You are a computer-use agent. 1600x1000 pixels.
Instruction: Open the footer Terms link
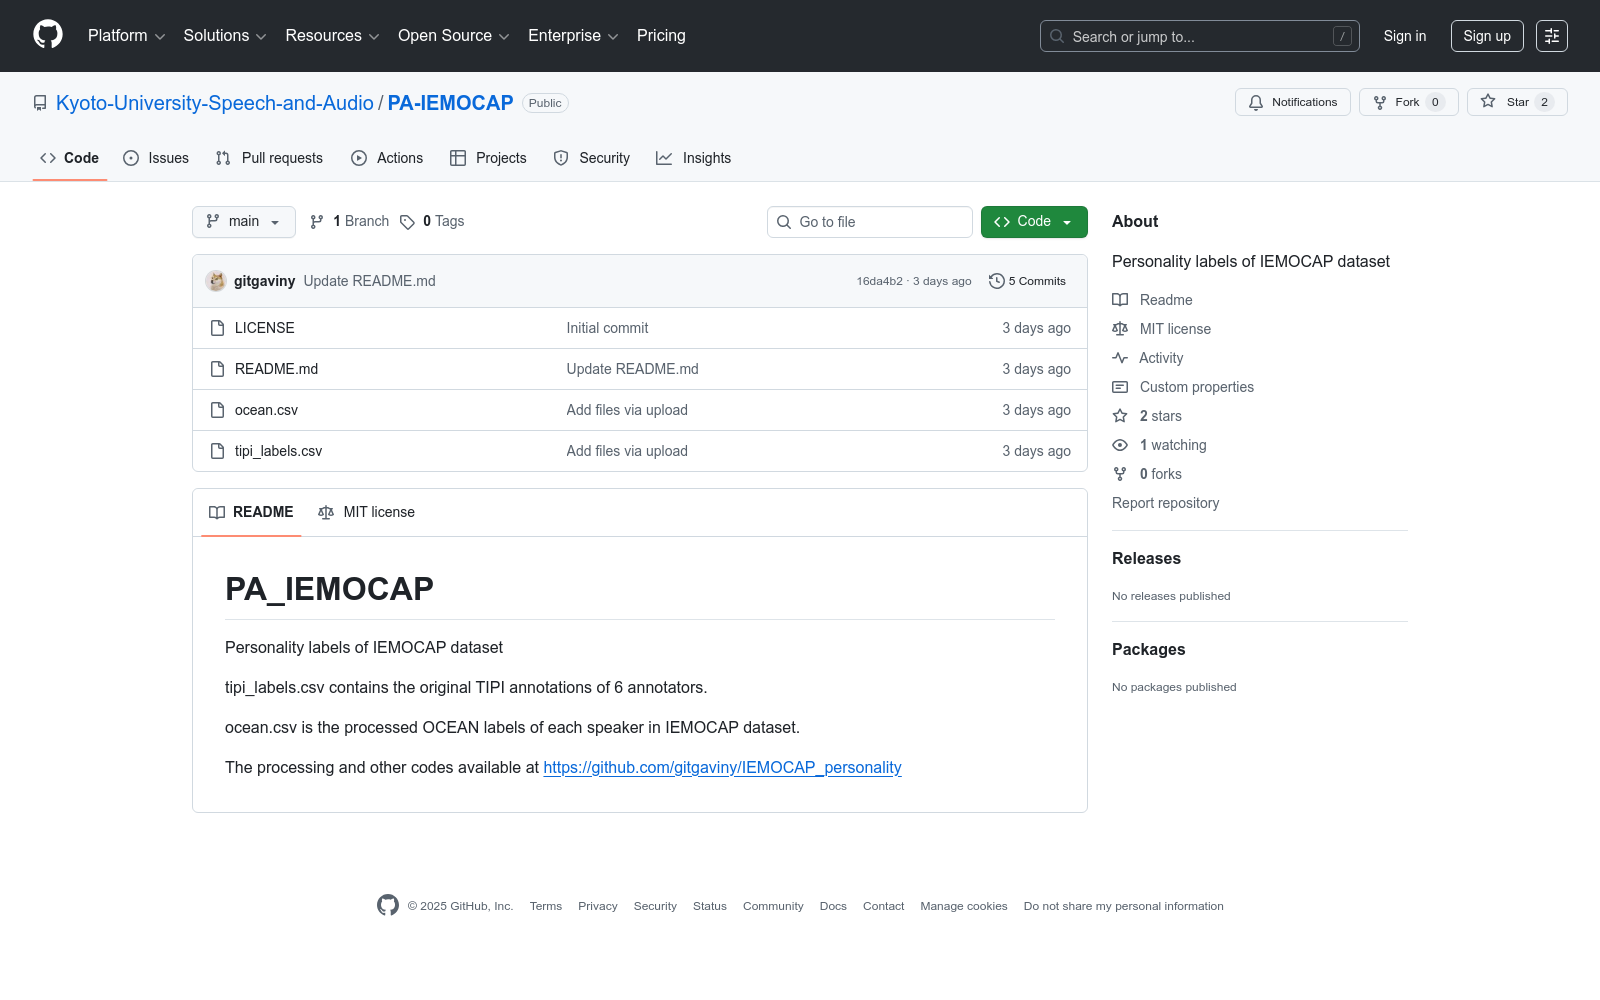(546, 906)
